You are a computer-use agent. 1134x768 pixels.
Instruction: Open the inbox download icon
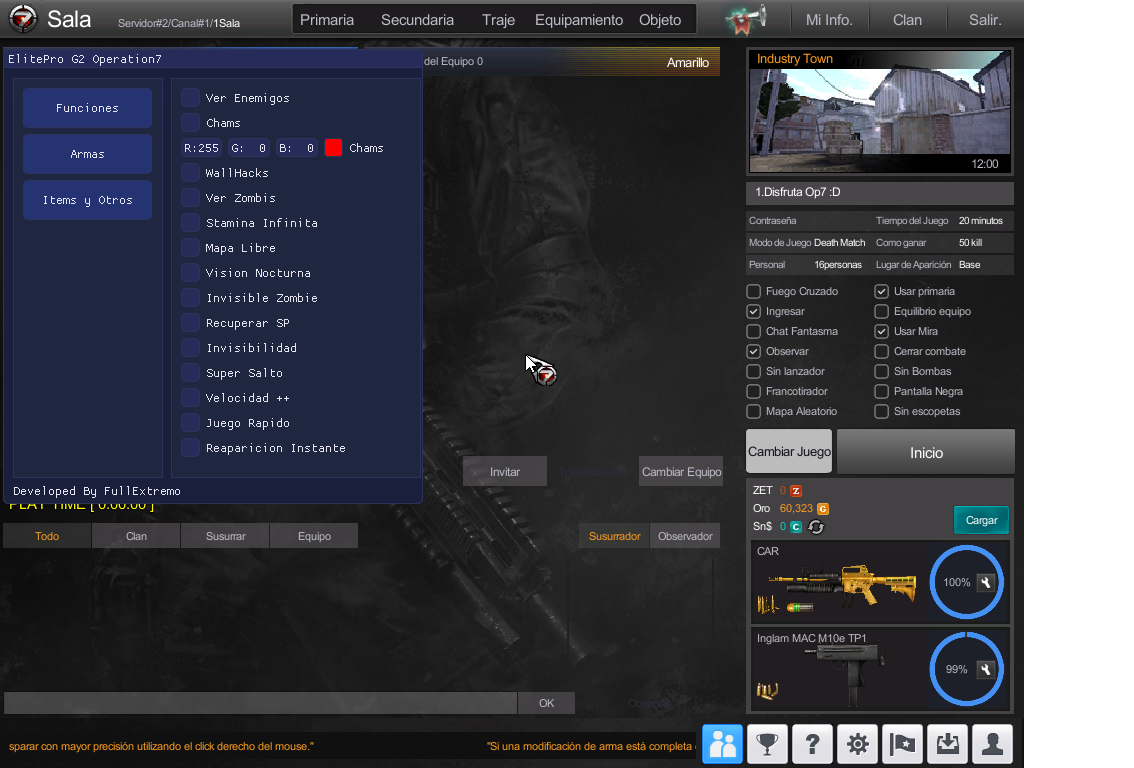[947, 744]
